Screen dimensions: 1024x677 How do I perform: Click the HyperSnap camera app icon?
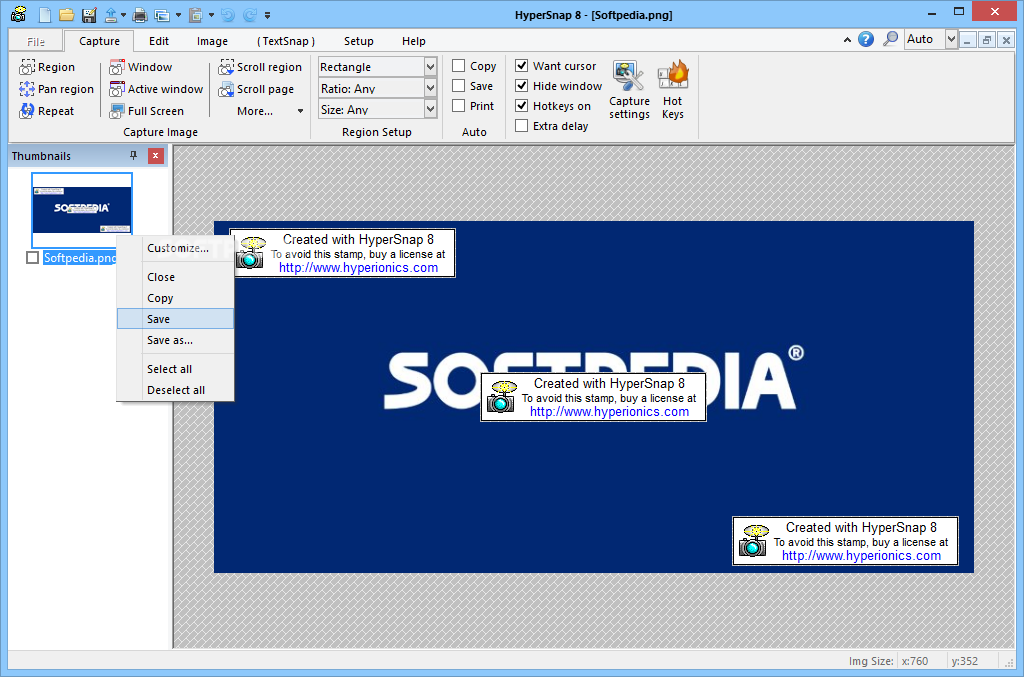tap(18, 14)
